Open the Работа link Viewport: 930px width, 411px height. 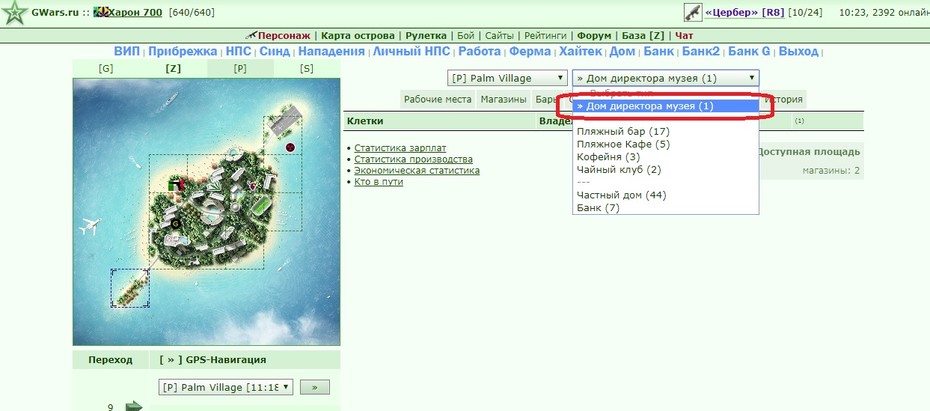click(x=479, y=52)
